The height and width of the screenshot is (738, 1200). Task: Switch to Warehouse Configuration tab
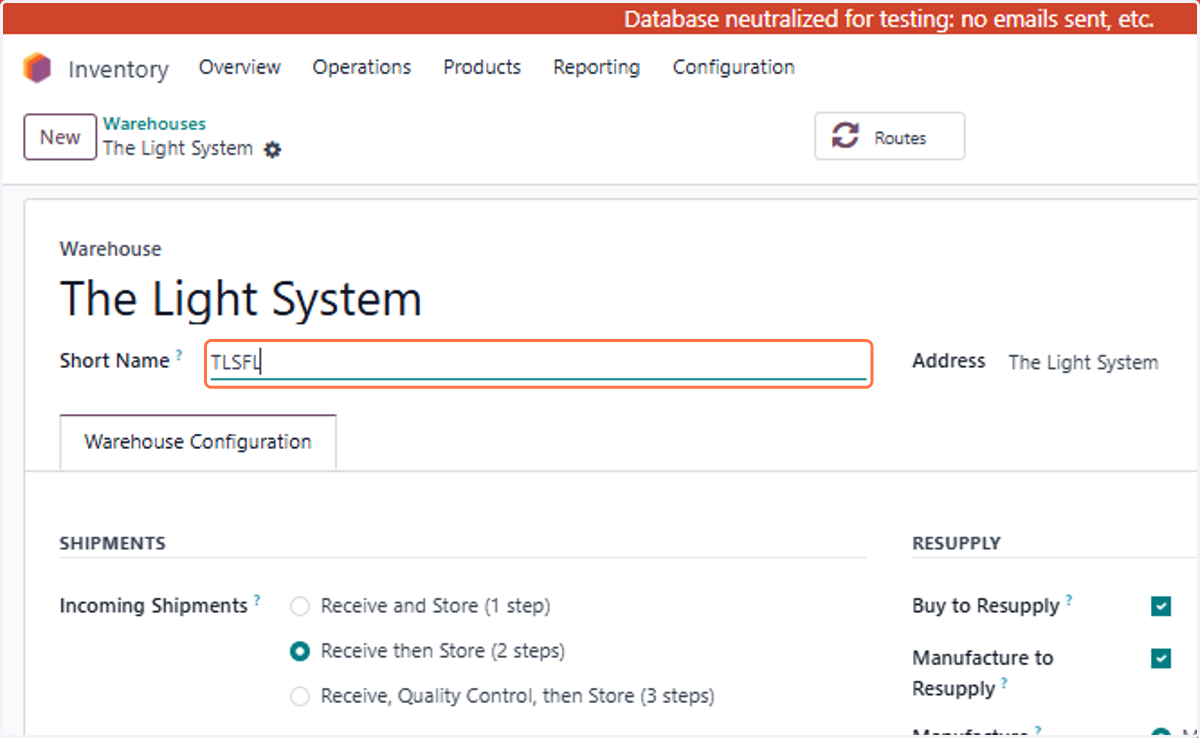pyautogui.click(x=198, y=442)
